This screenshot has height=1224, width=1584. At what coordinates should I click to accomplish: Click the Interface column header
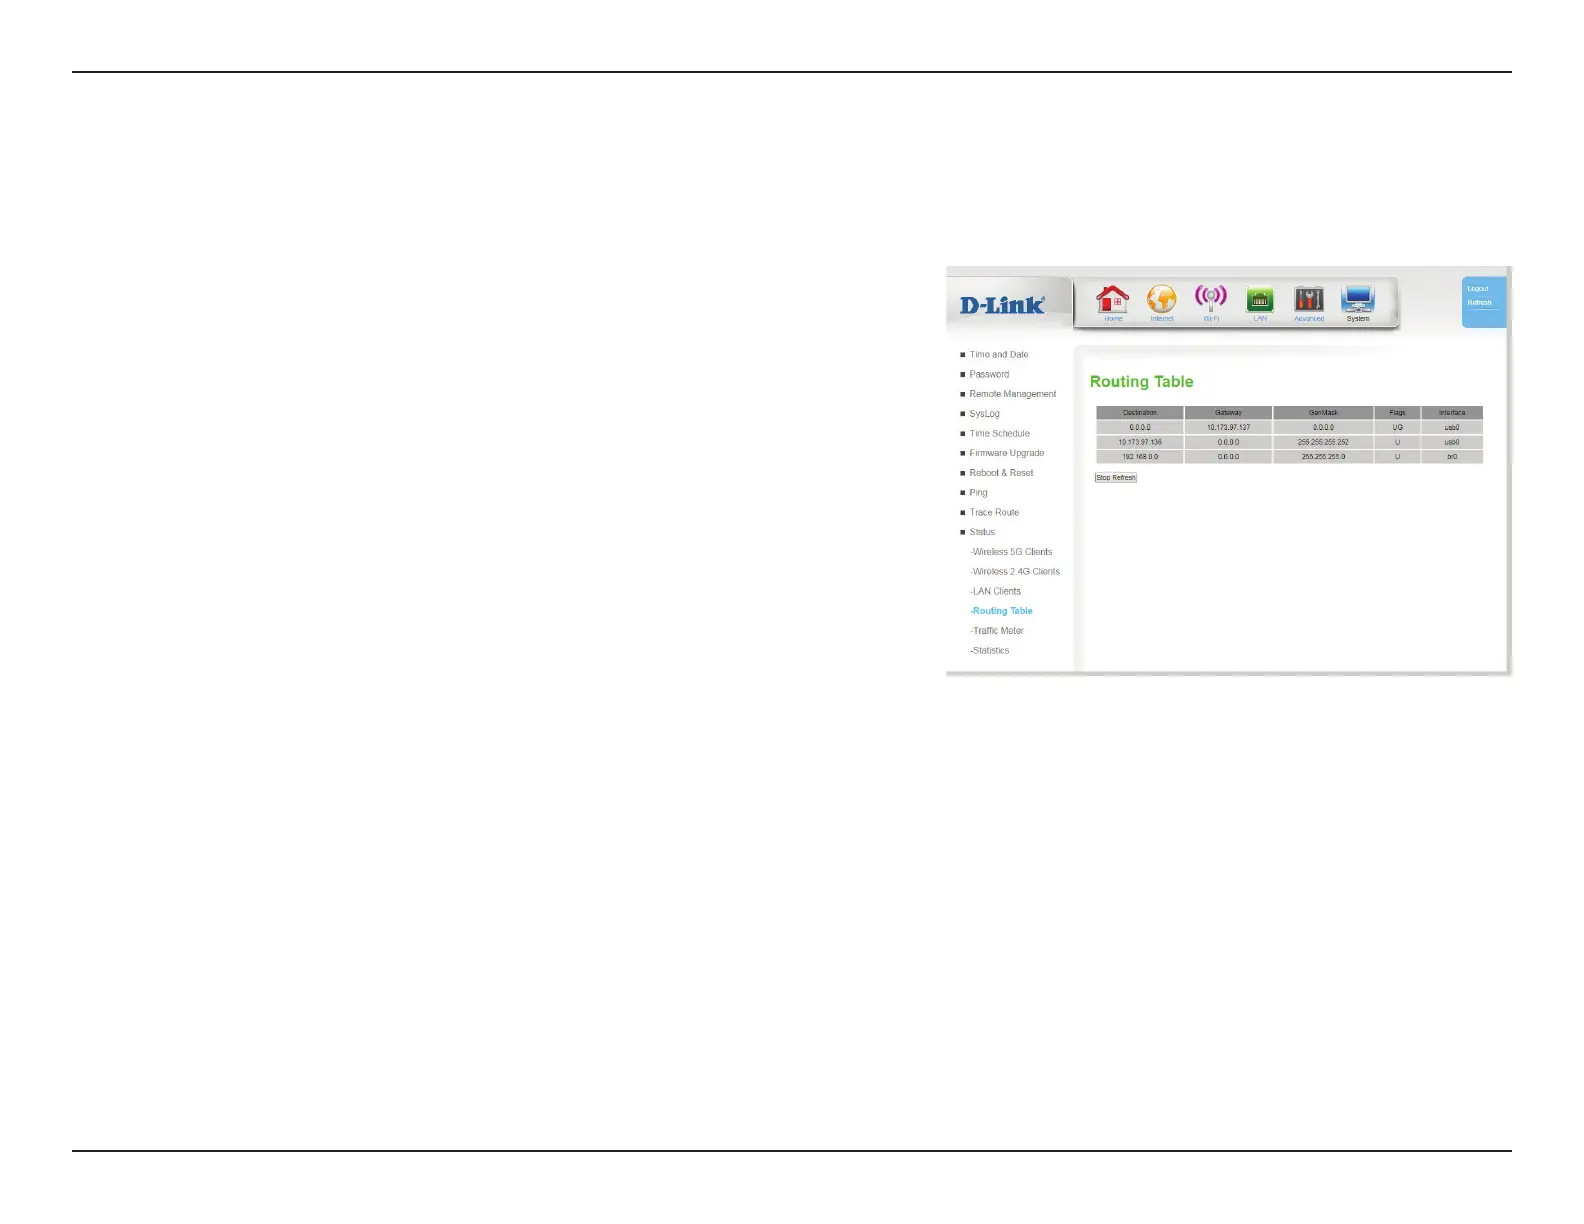point(1452,413)
